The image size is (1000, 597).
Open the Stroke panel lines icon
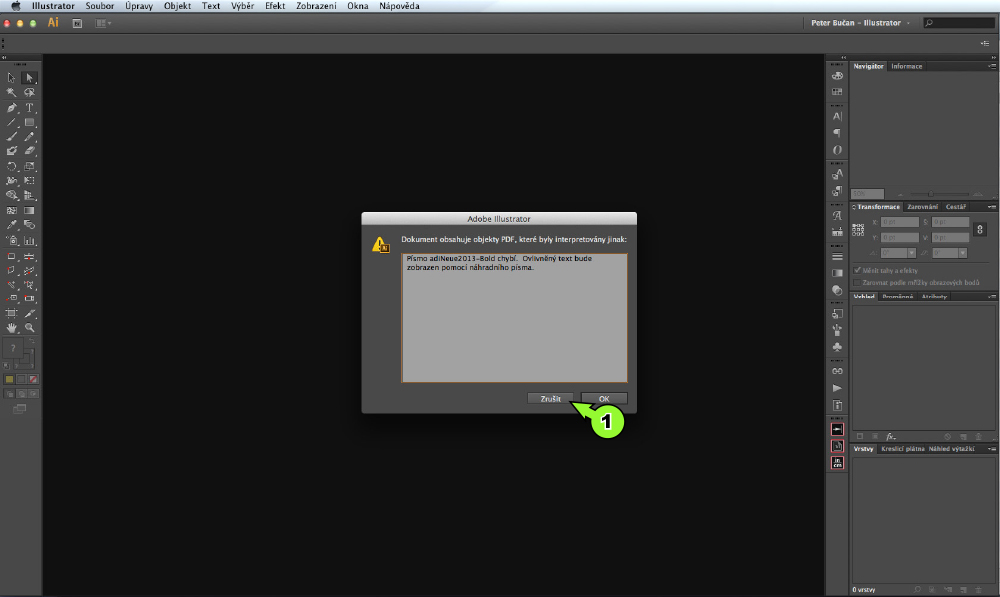[x=837, y=256]
